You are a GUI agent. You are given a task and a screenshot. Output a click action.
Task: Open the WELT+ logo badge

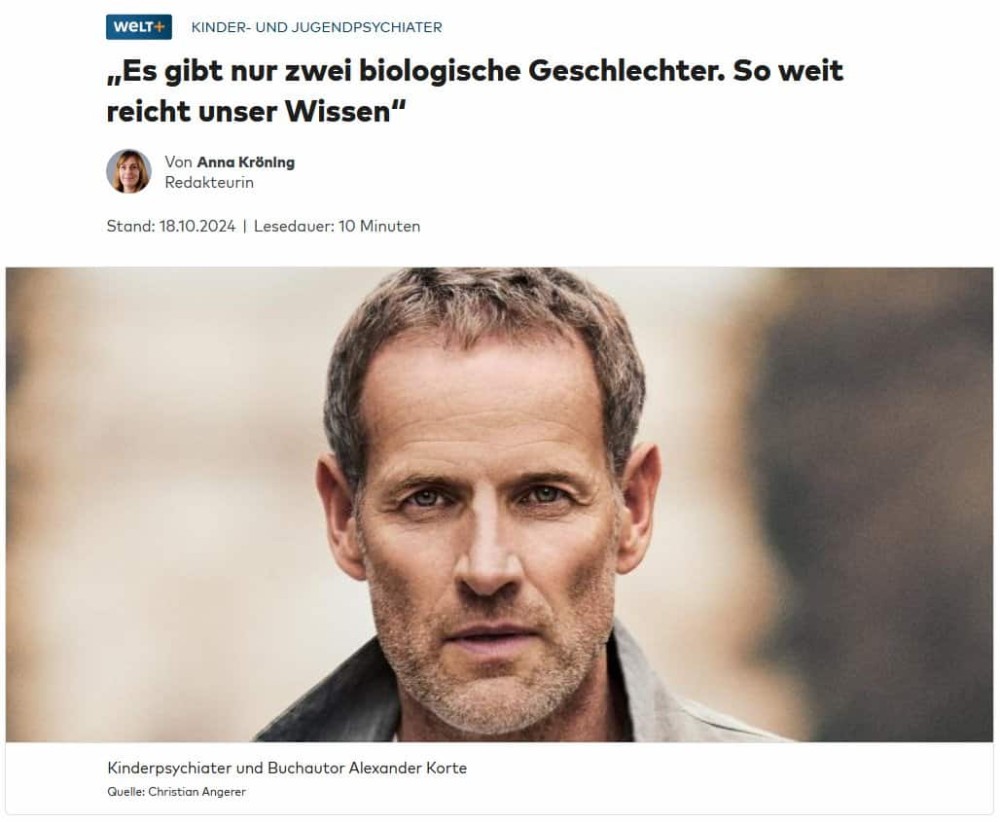click(138, 27)
